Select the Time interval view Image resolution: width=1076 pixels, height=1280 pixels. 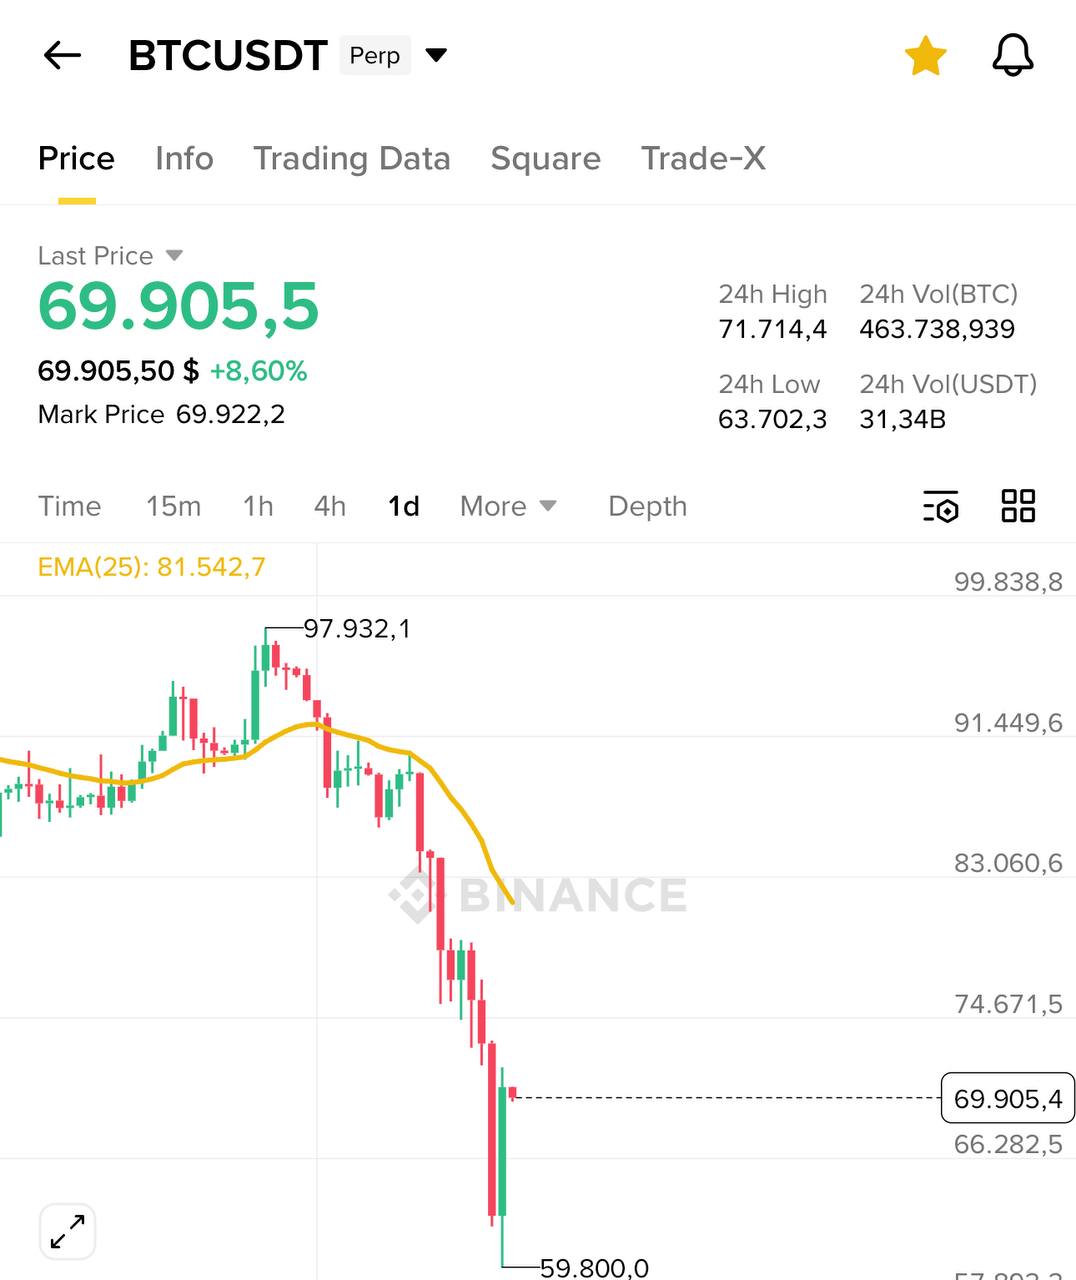tap(69, 507)
